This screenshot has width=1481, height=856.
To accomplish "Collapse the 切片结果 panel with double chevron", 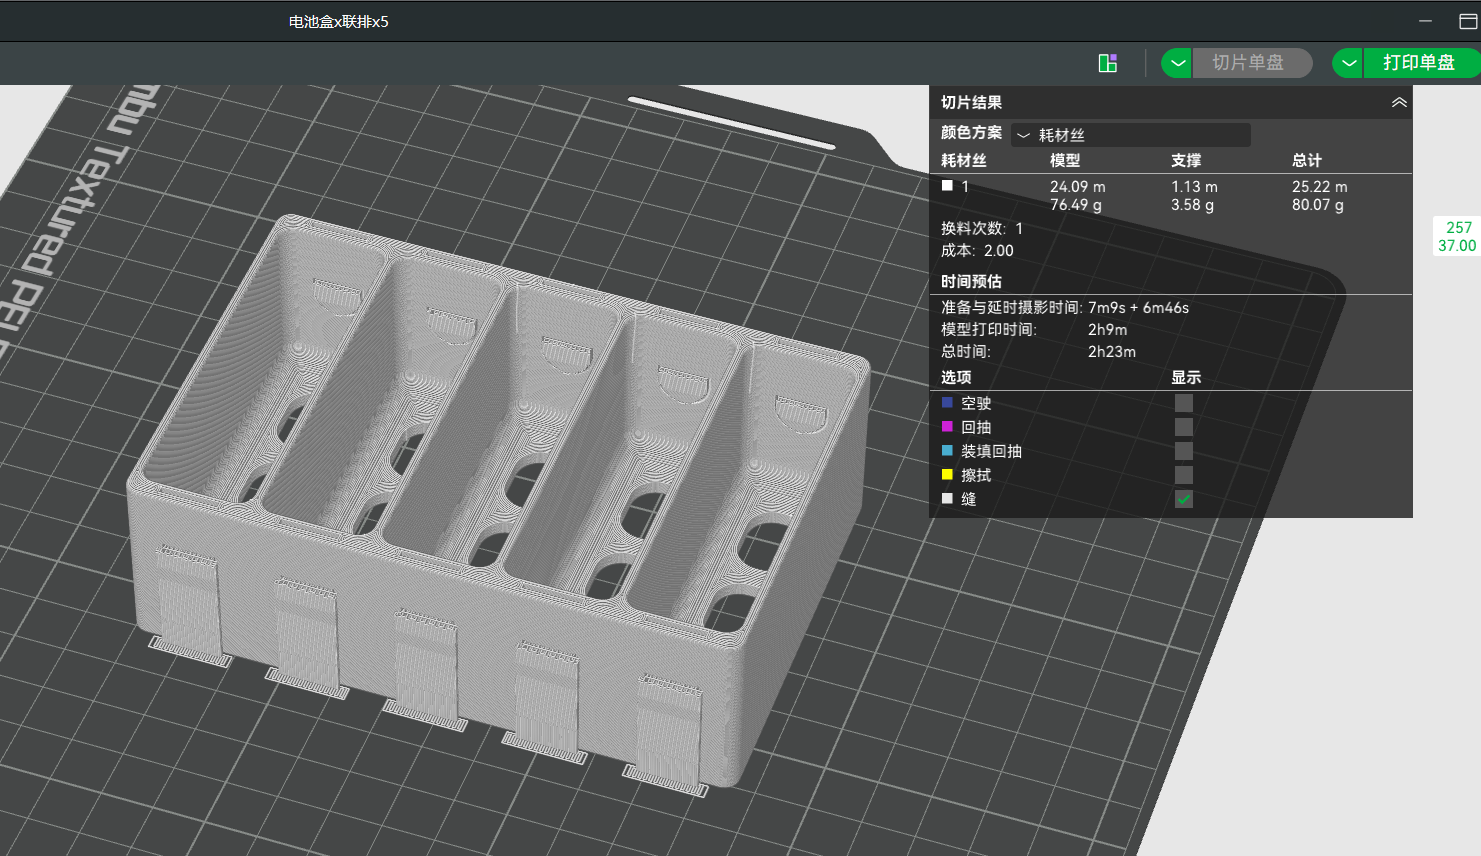I will tap(1399, 102).
